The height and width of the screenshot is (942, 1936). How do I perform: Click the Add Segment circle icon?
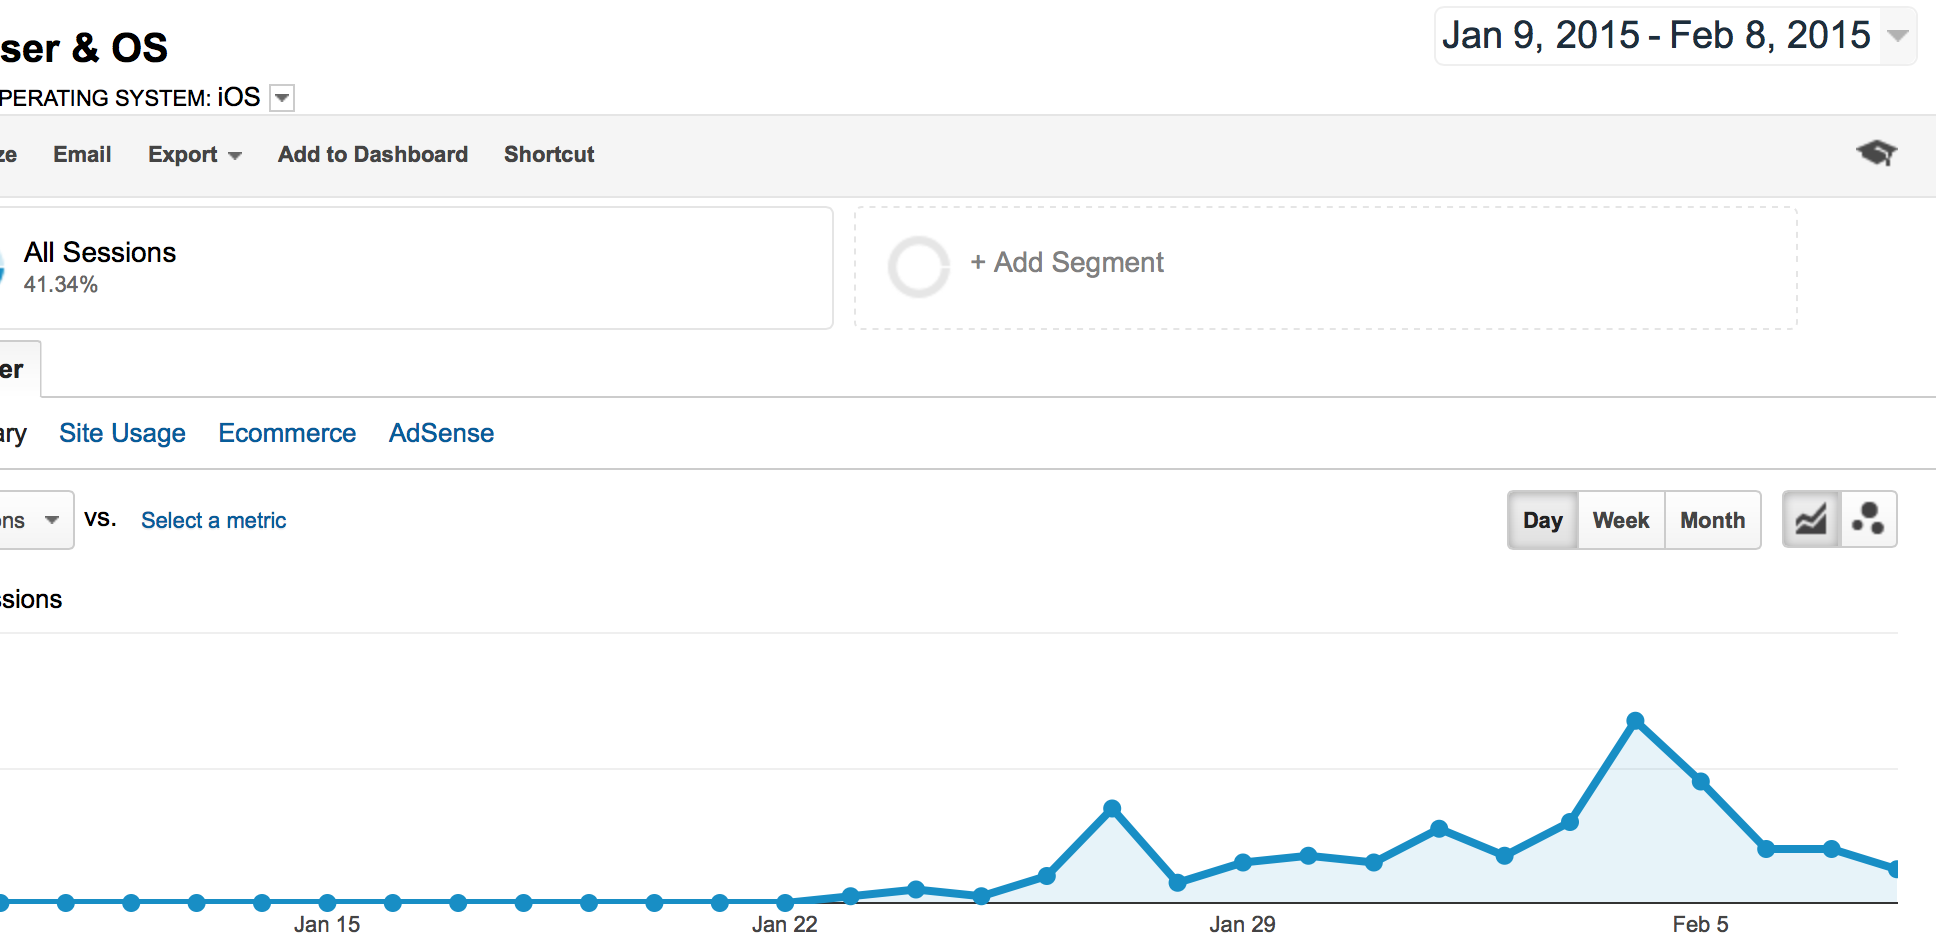pos(918,267)
